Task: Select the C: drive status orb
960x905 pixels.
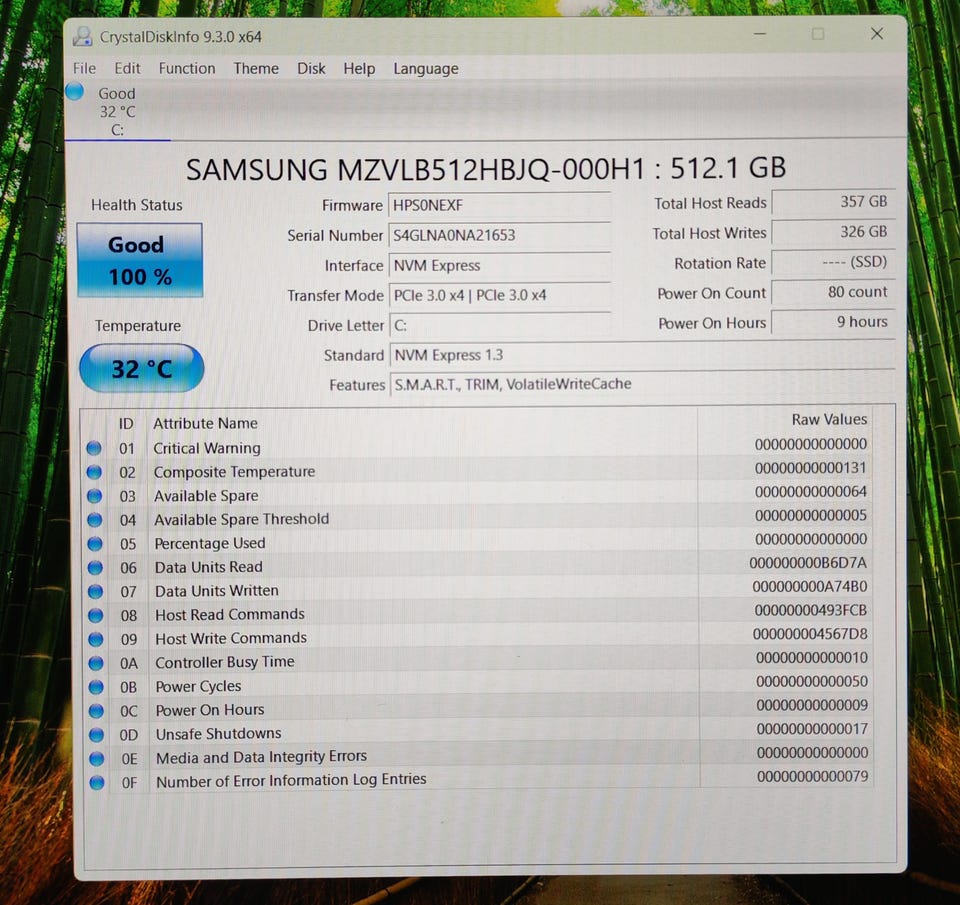Action: pos(75,91)
